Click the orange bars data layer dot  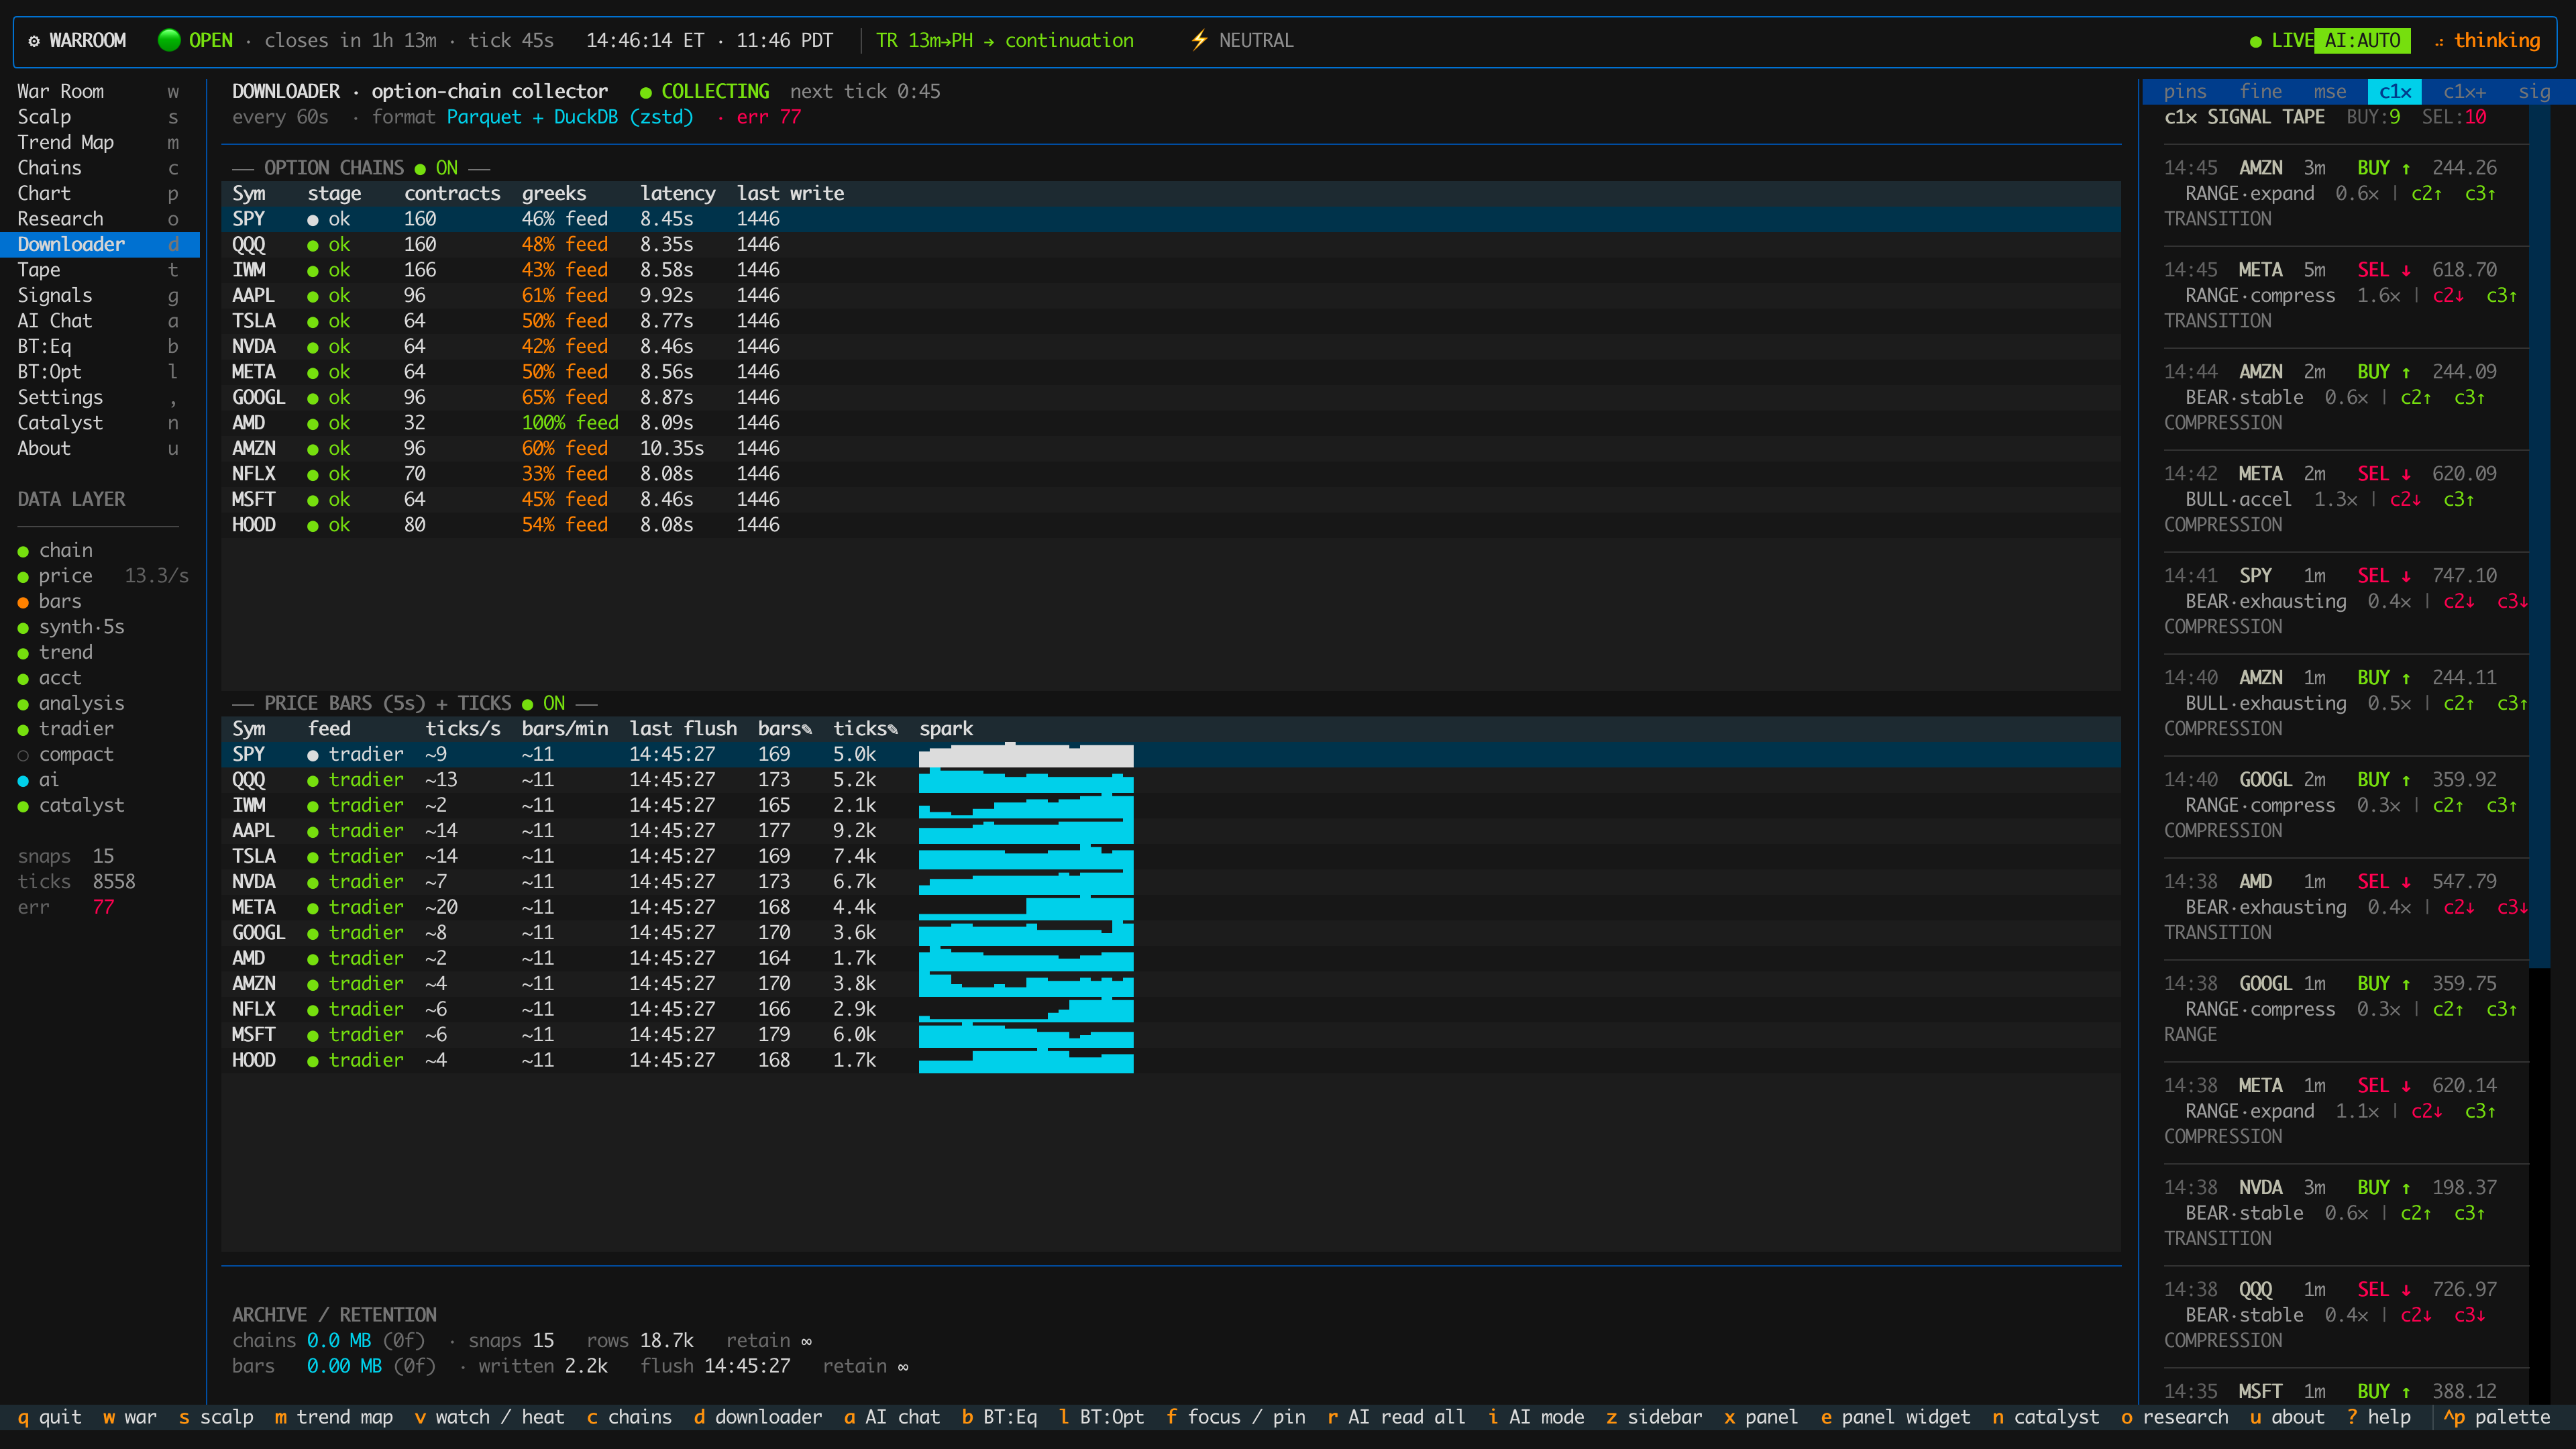[x=23, y=602]
